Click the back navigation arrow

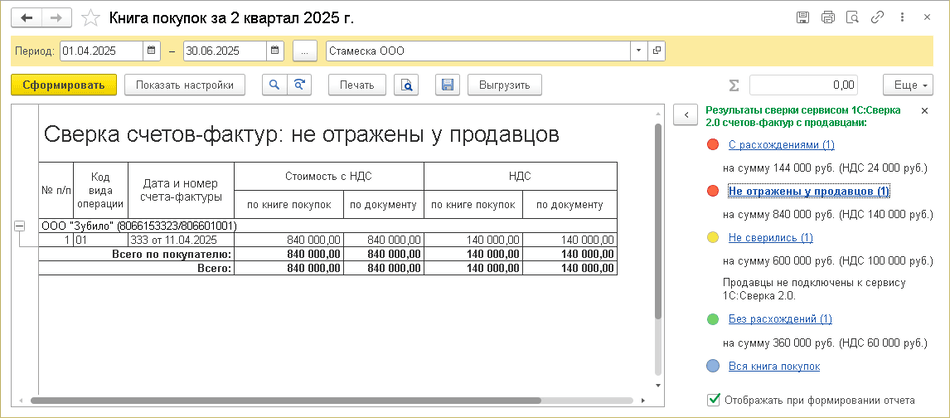(27, 18)
